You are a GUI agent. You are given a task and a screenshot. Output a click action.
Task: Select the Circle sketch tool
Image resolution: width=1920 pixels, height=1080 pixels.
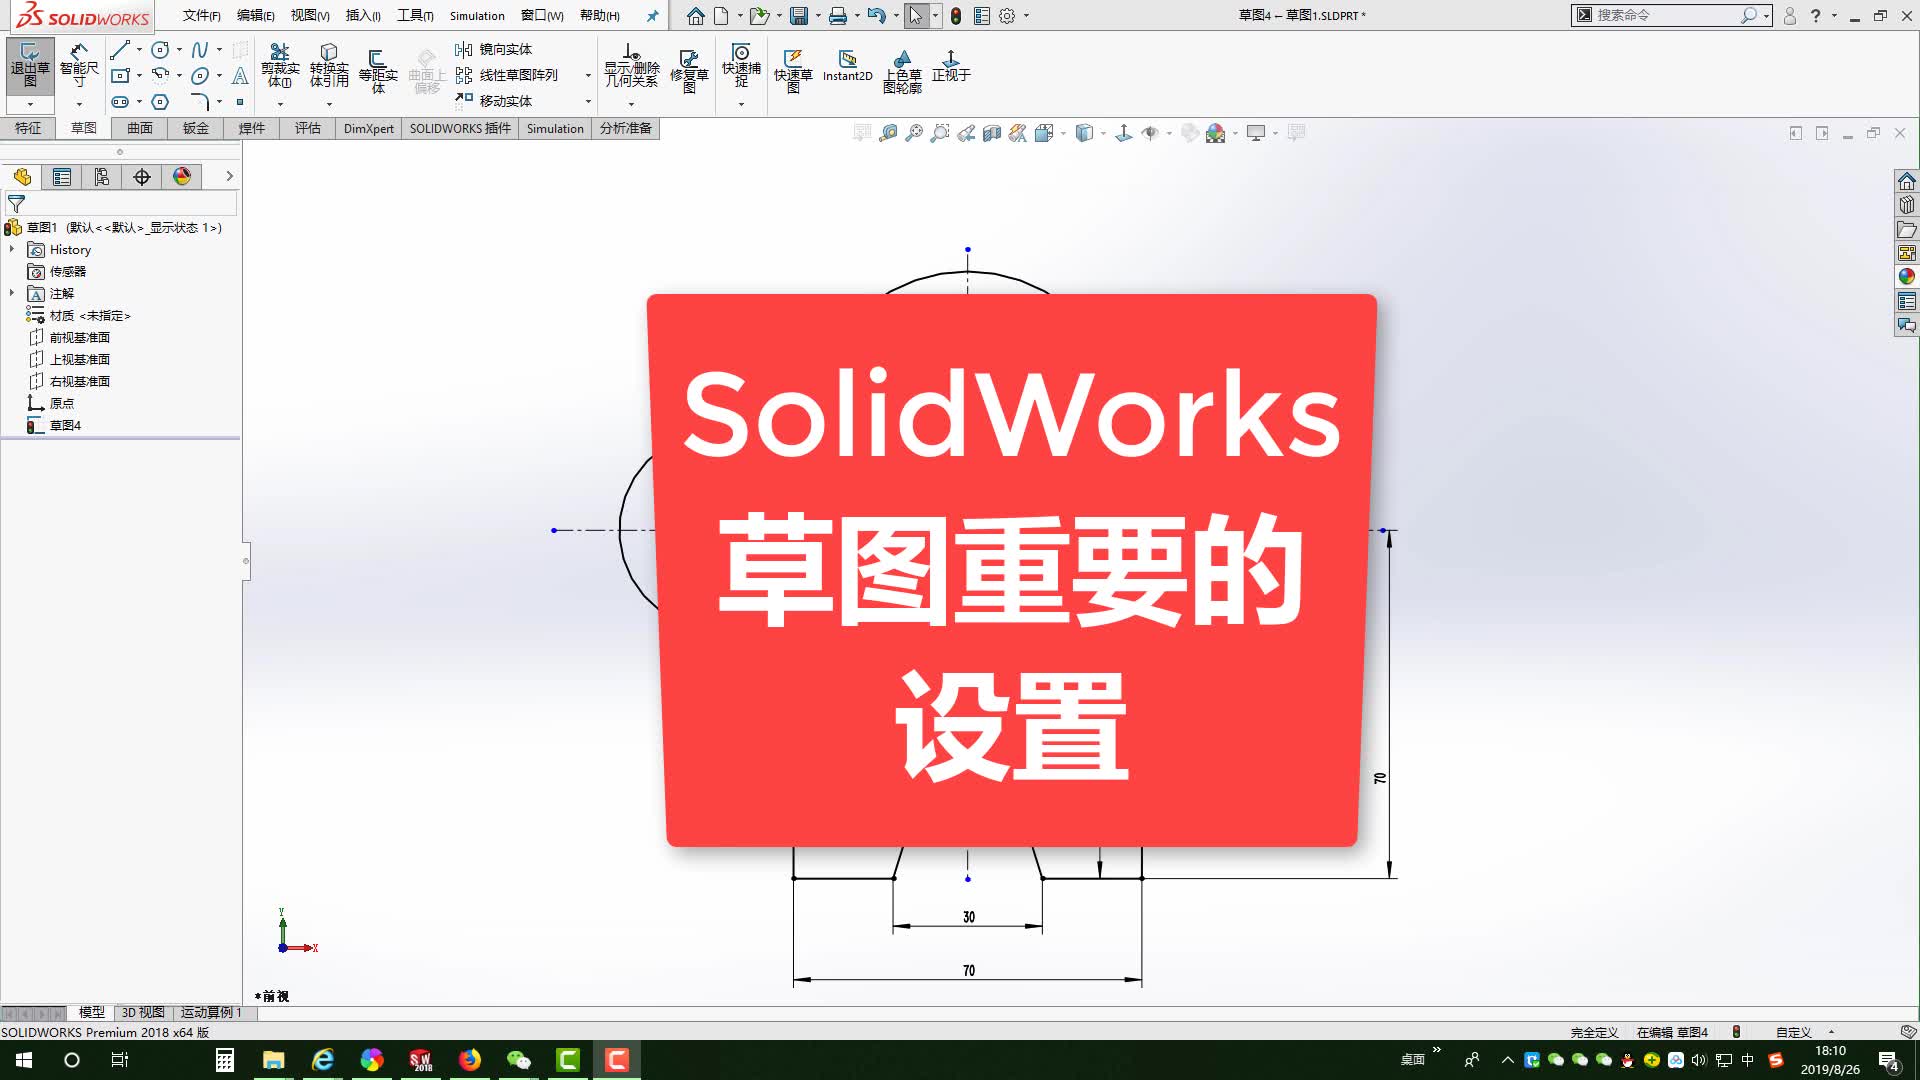pos(160,50)
